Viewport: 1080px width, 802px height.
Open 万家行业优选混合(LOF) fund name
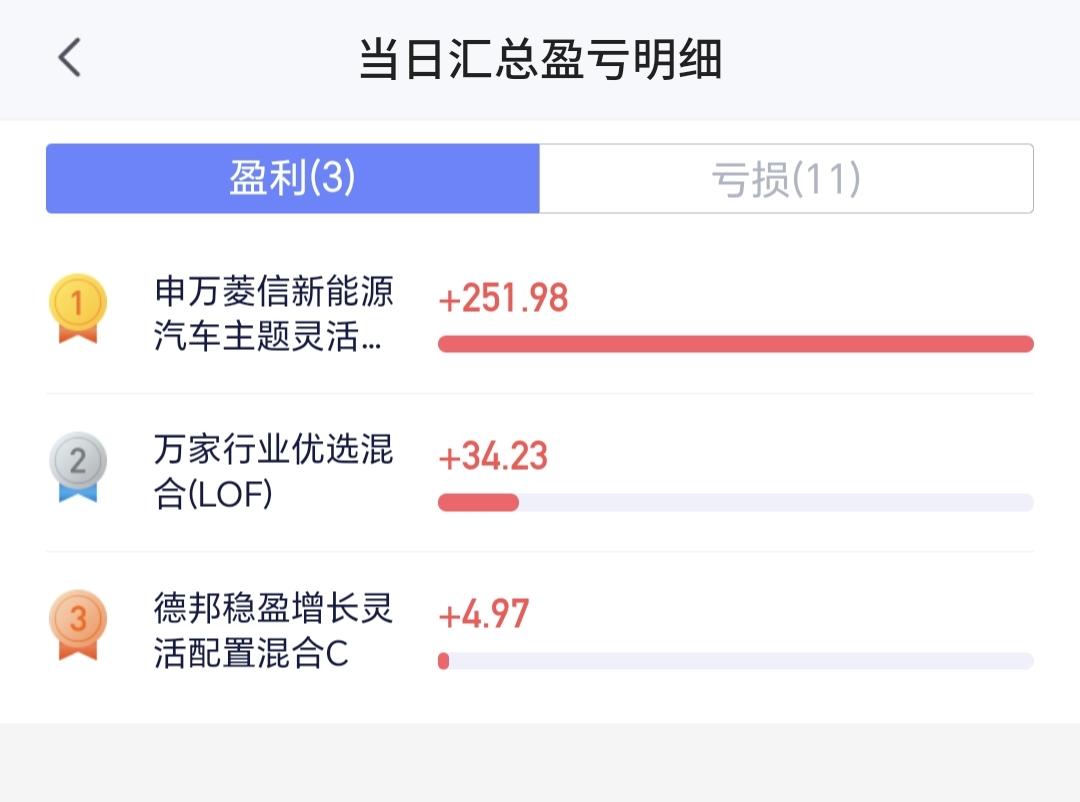273,471
